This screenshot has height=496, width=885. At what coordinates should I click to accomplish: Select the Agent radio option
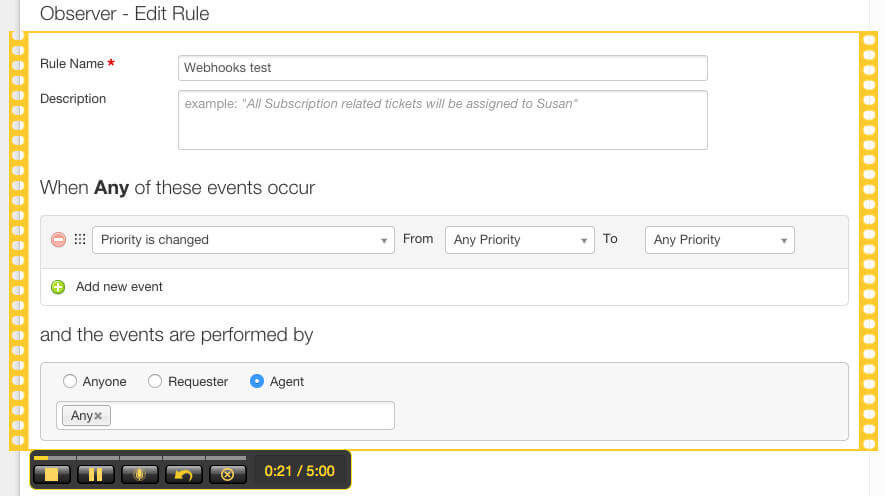(x=257, y=381)
